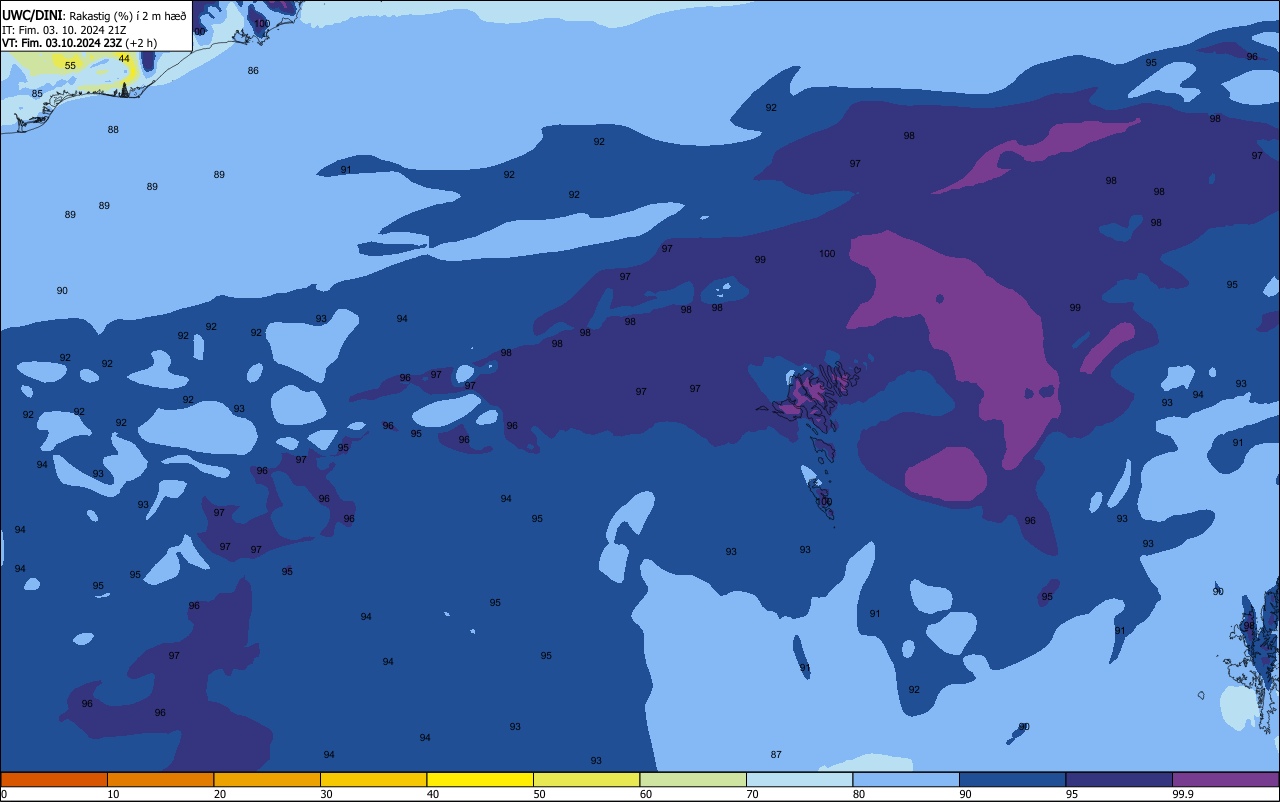Click the valid time line 'VT: Fim. 03.10.2024 23Z (+2 h)'
Screen dimensions: 1280x802
79,43
